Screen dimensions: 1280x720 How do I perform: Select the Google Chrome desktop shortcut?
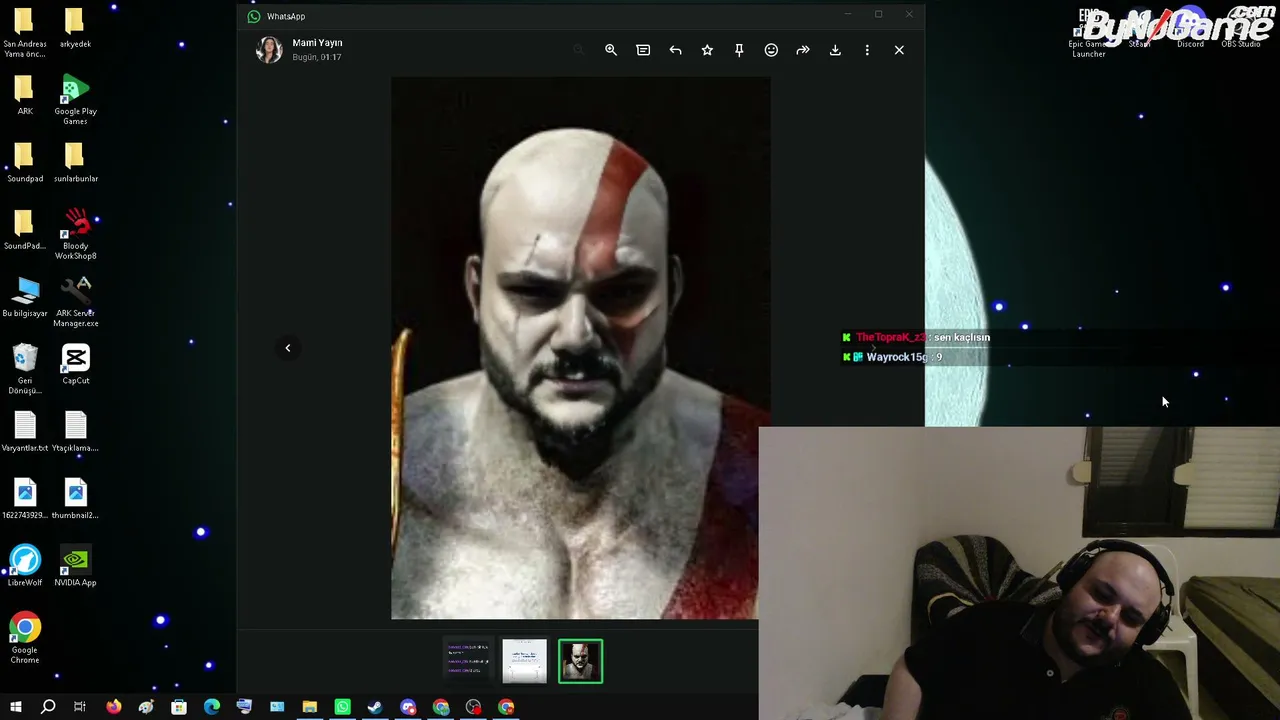(x=24, y=639)
